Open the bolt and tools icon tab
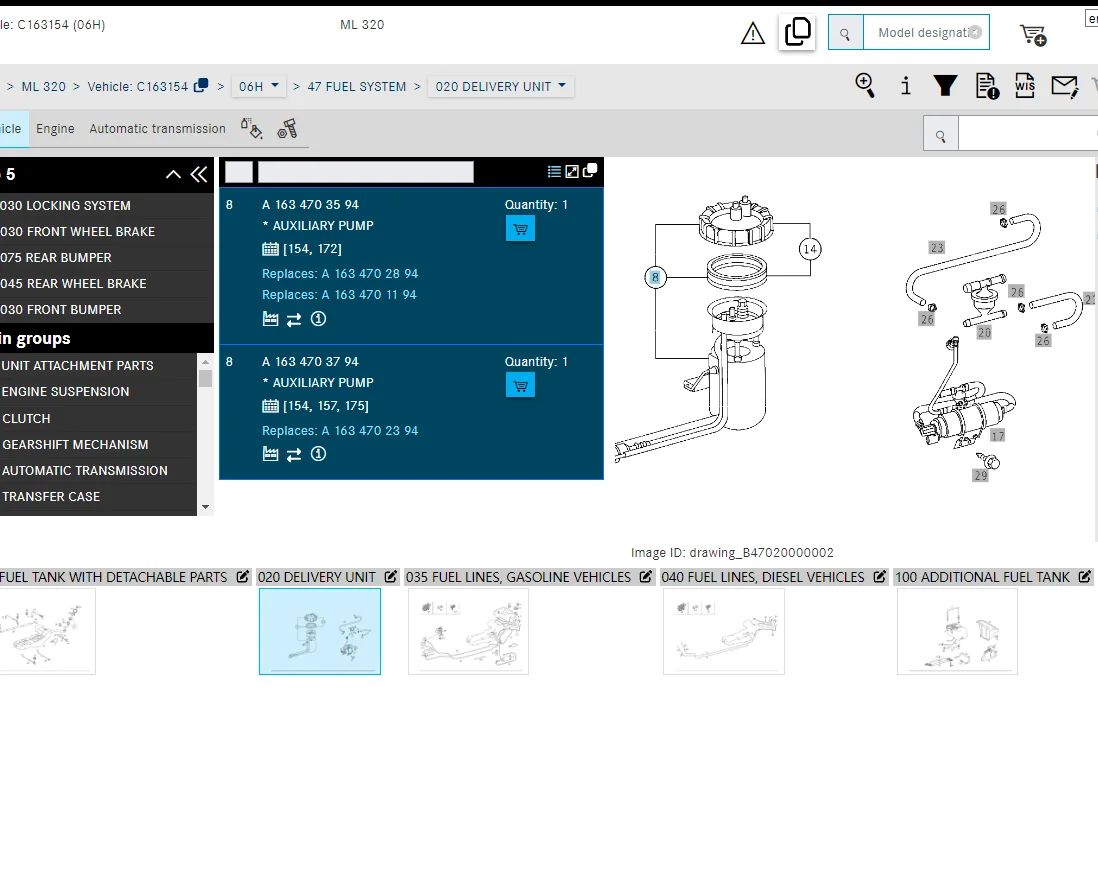Viewport: 1098px width, 874px height. pos(287,129)
